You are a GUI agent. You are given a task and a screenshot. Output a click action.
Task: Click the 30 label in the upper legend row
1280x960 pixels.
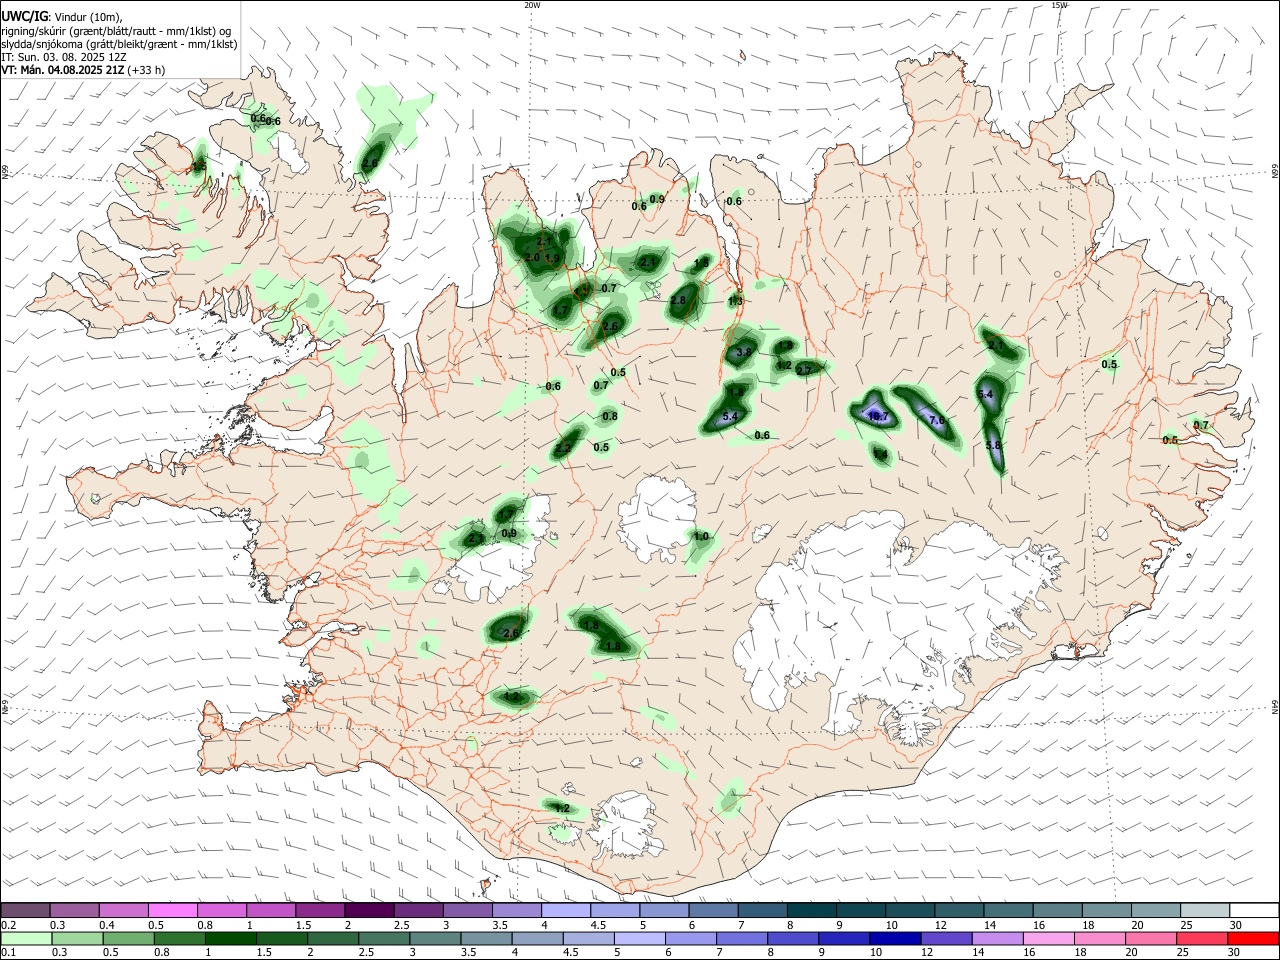(1235, 925)
